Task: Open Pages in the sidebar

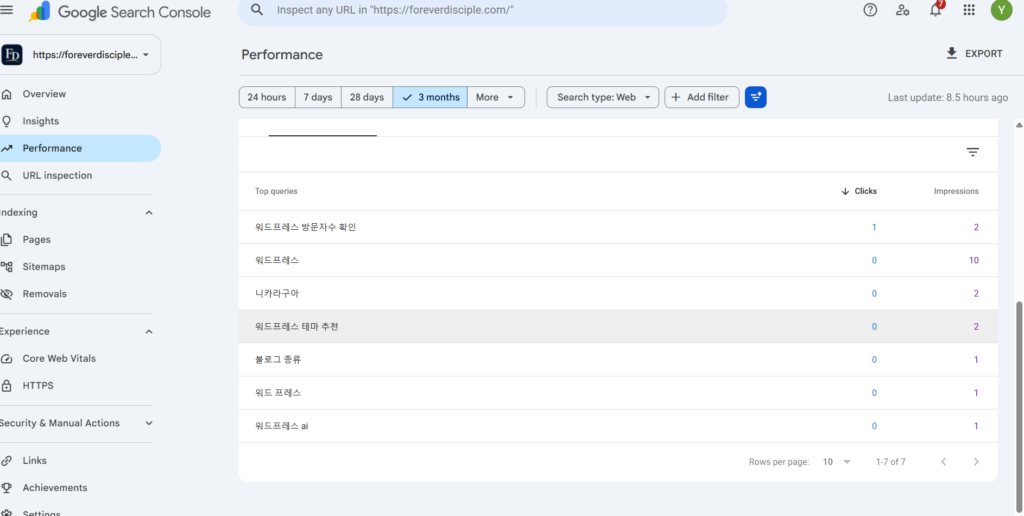Action: tap(37, 240)
